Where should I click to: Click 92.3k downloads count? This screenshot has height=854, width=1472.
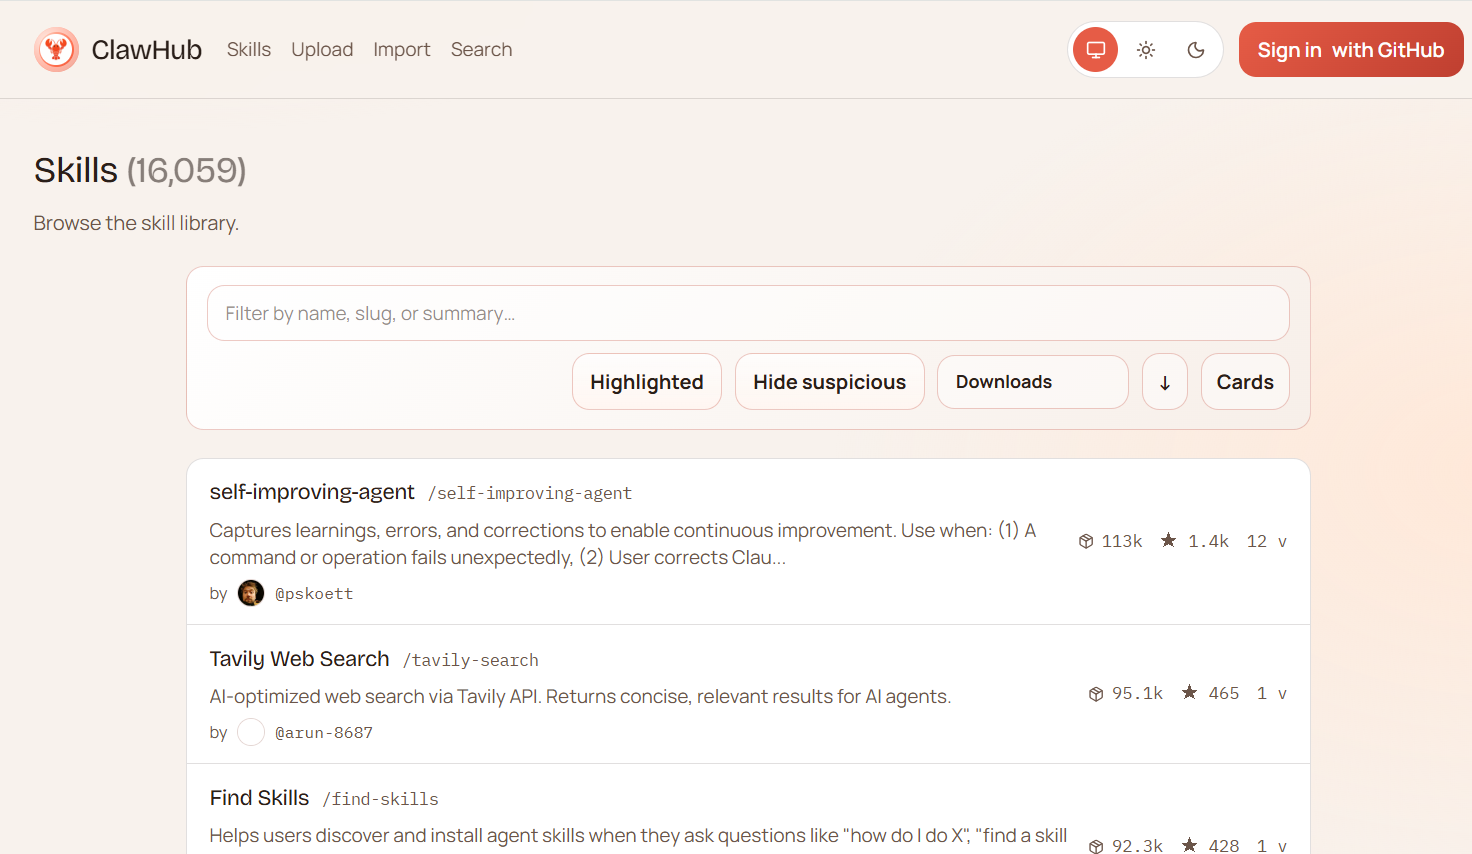pos(1138,846)
